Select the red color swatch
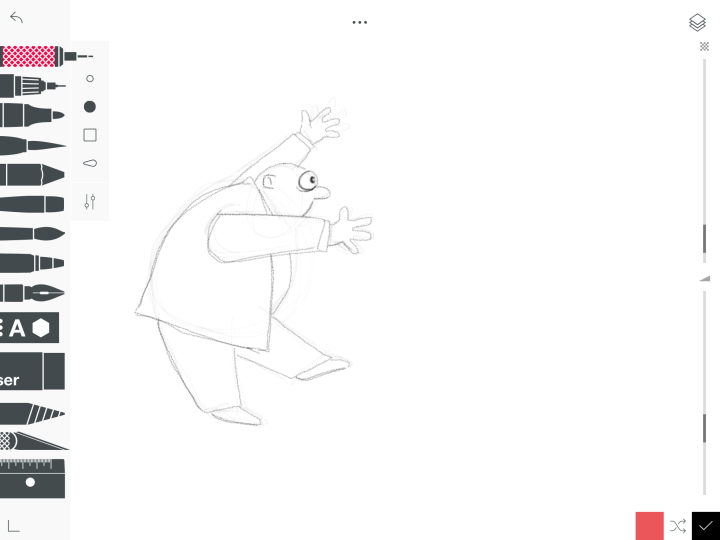 click(x=649, y=525)
